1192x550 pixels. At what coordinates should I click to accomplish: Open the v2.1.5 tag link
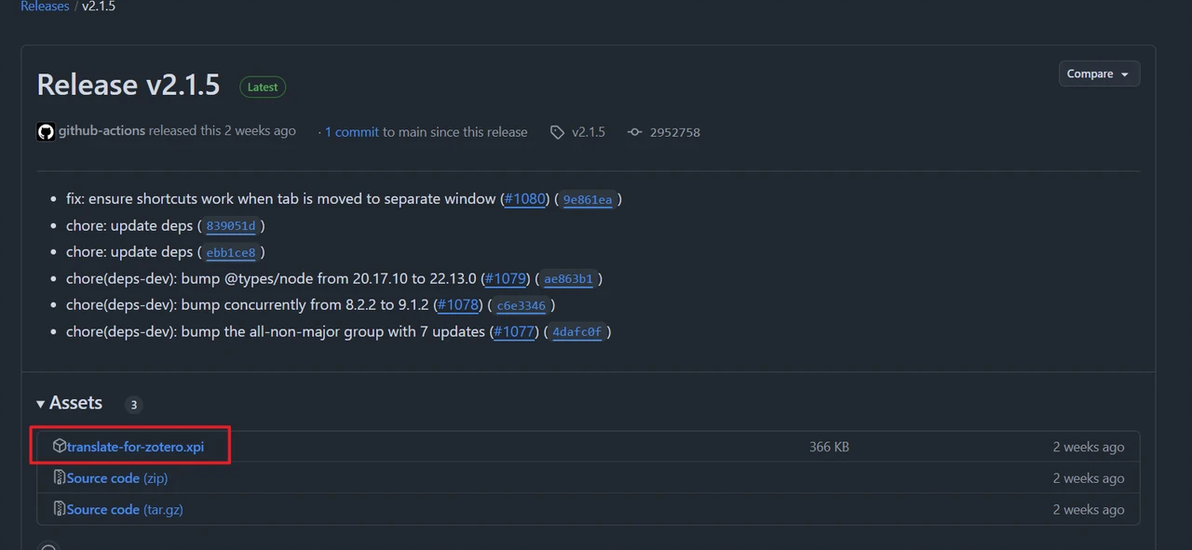coord(588,132)
